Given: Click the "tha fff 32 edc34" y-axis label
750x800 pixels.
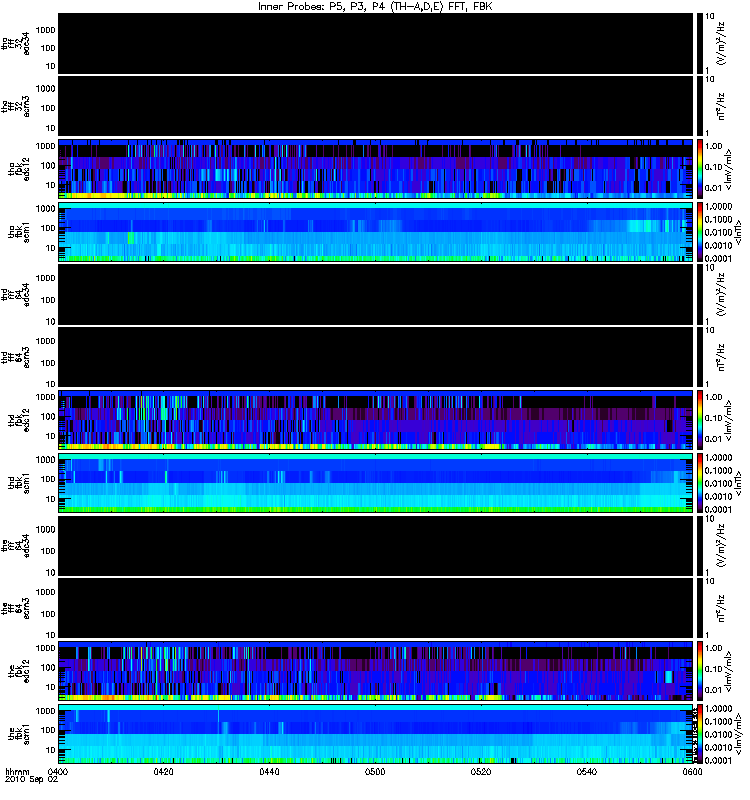Looking at the screenshot, I should [x=15, y=43].
